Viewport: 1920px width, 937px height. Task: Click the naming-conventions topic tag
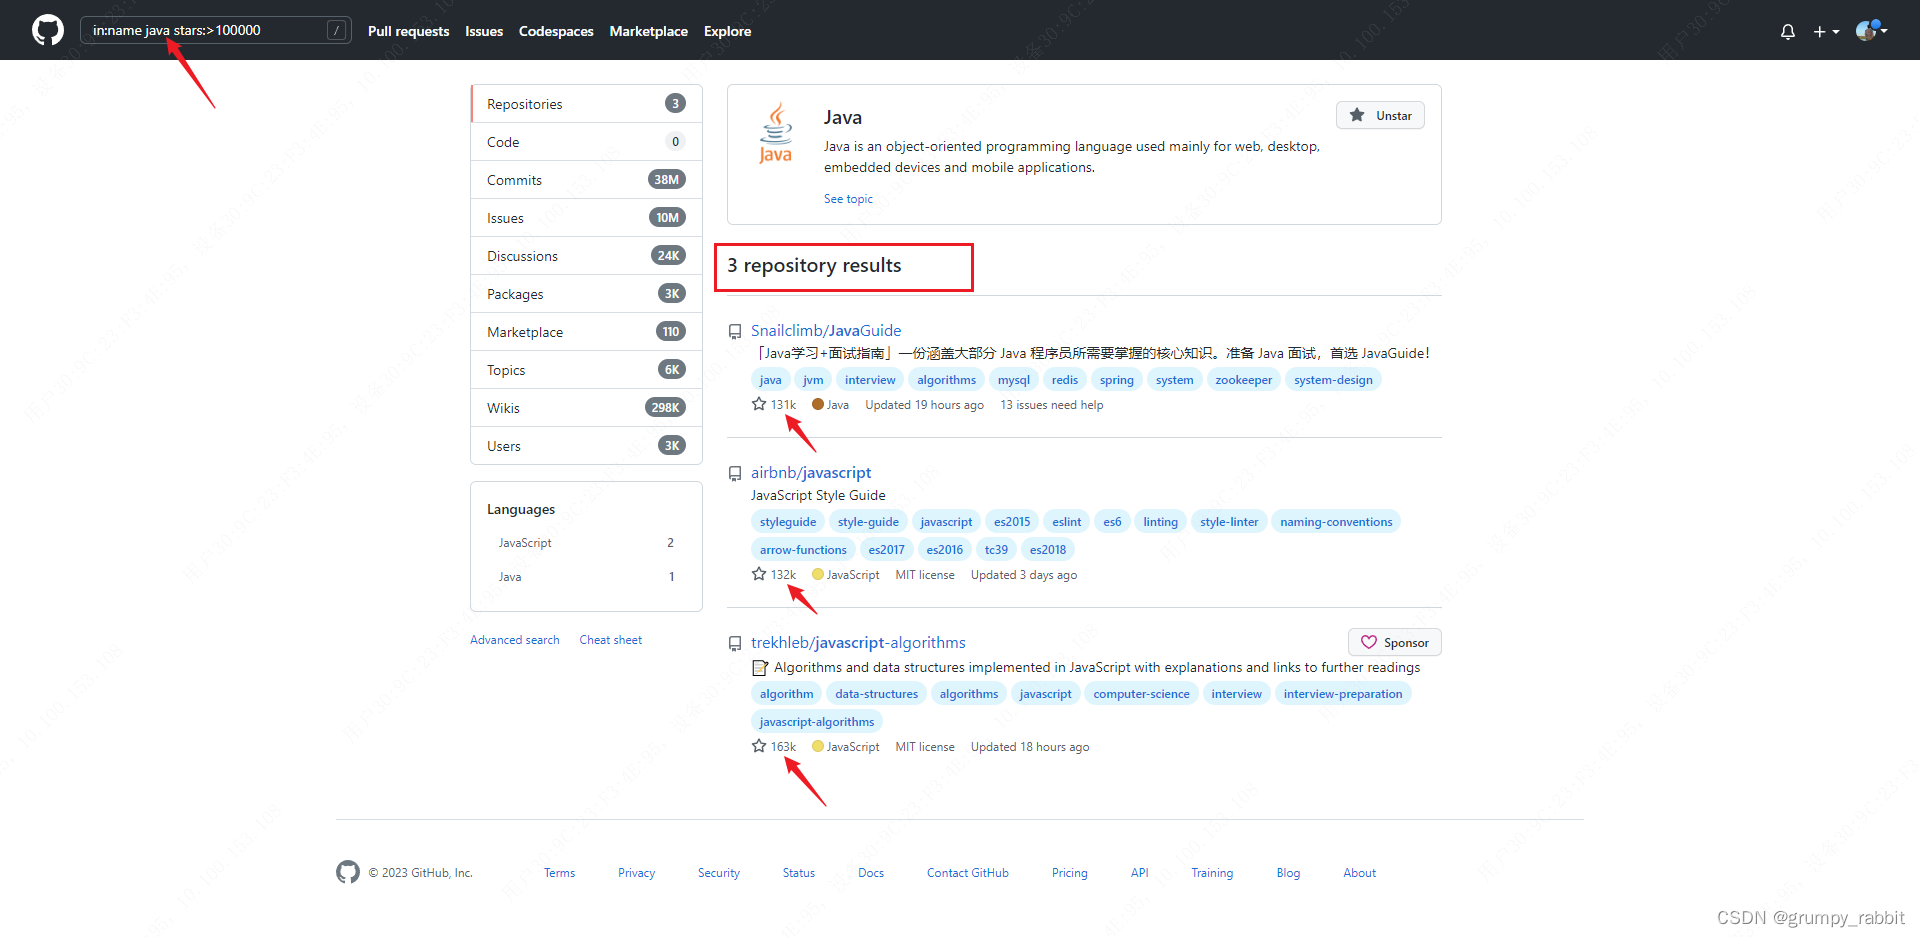(x=1336, y=522)
